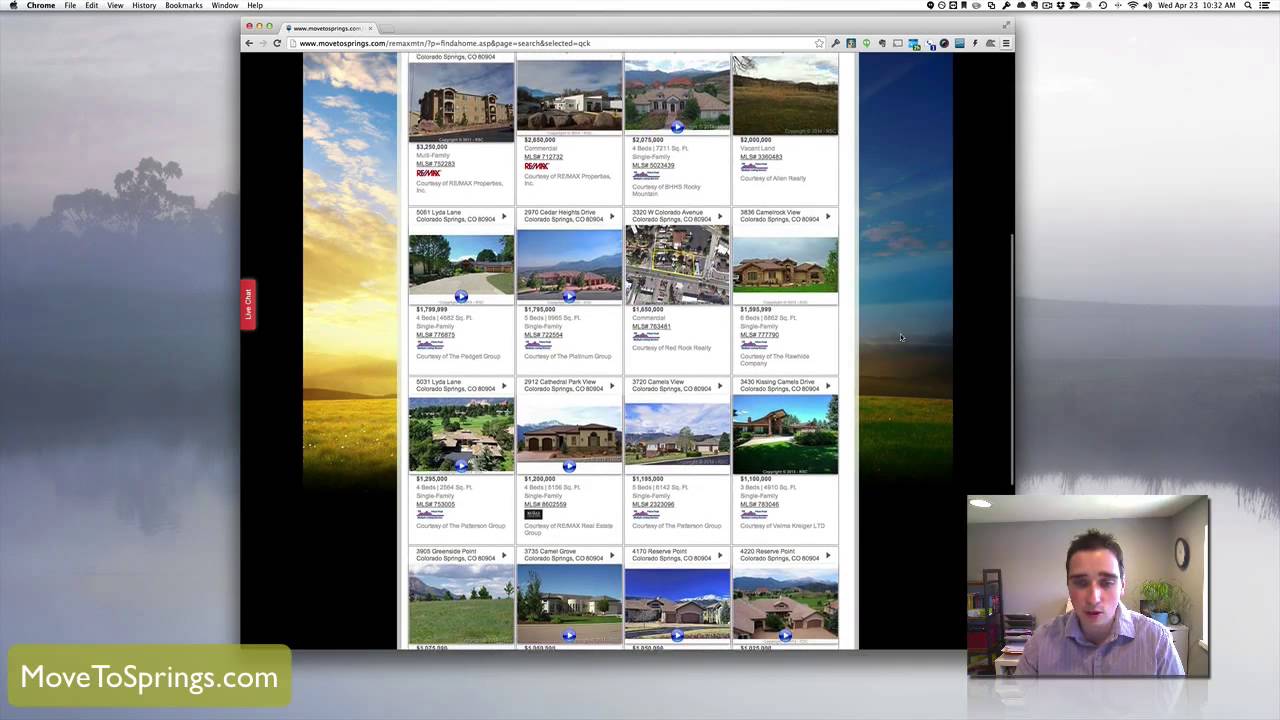Open Spotlight search magnifier in menu bar
Screen dimensions: 1280x720
pyautogui.click(x=1250, y=6)
